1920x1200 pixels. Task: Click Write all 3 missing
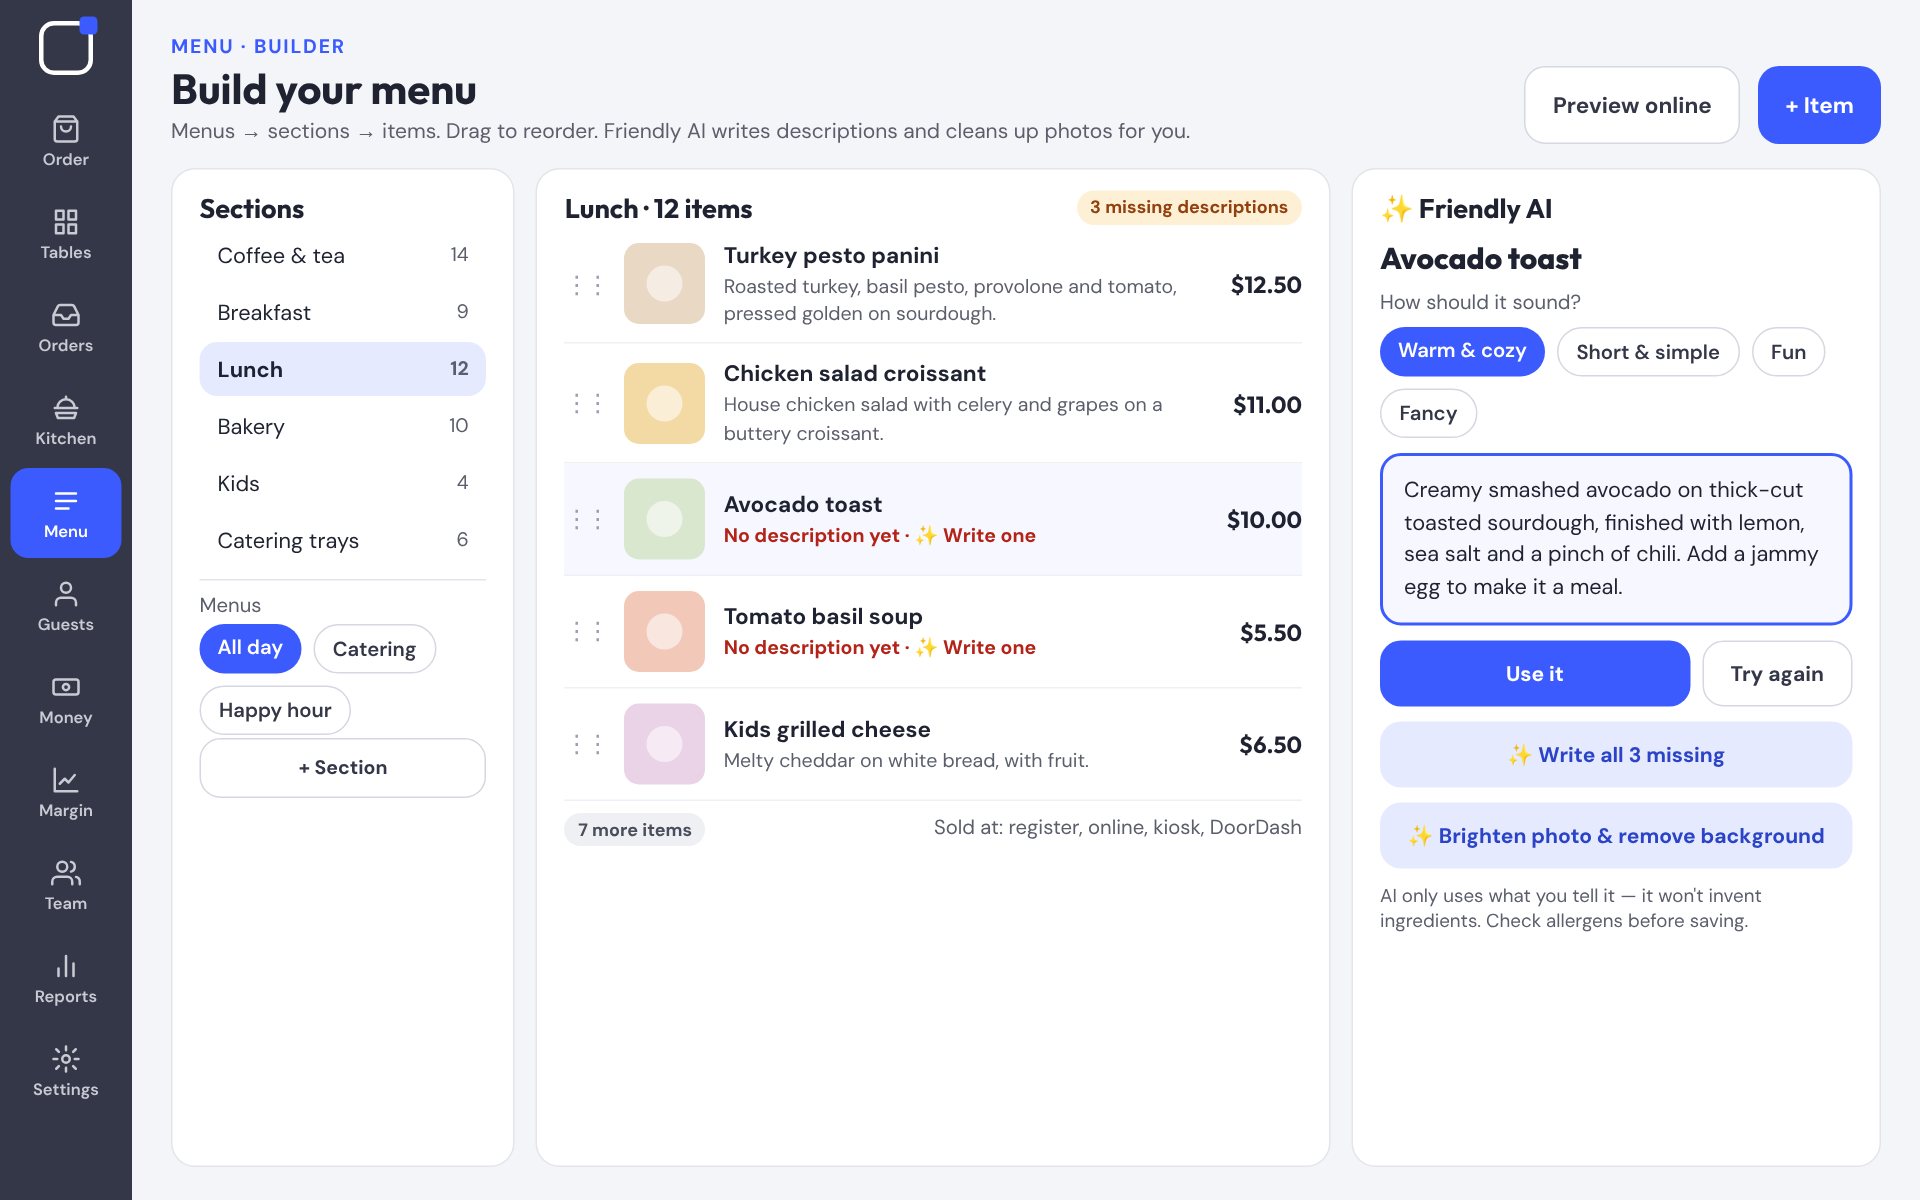[x=1616, y=755]
